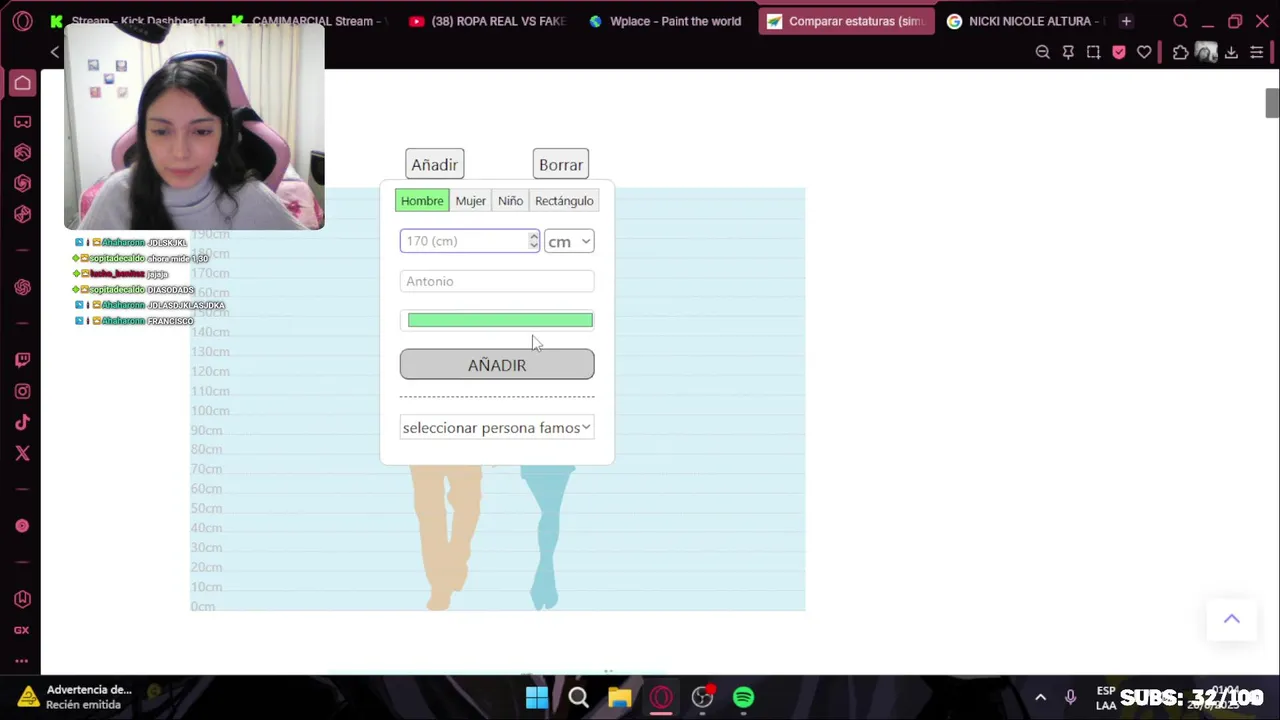
Task: Click the blue silhouette figure in chart
Action: [x=546, y=538]
